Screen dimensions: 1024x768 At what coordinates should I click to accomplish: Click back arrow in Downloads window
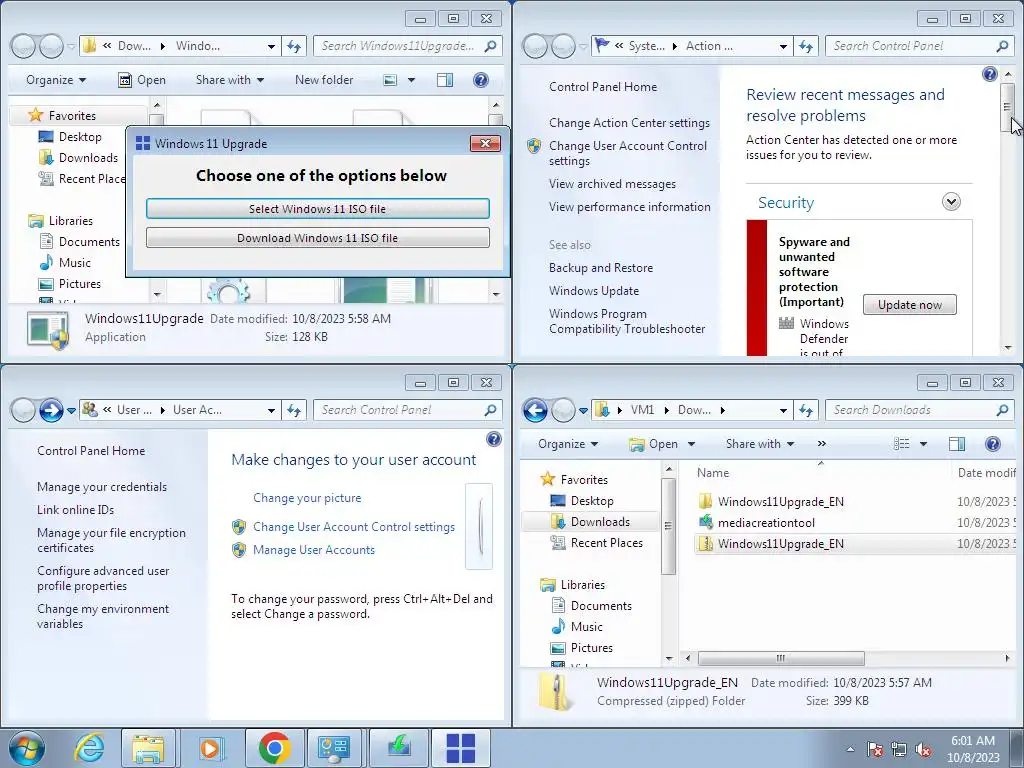point(535,410)
